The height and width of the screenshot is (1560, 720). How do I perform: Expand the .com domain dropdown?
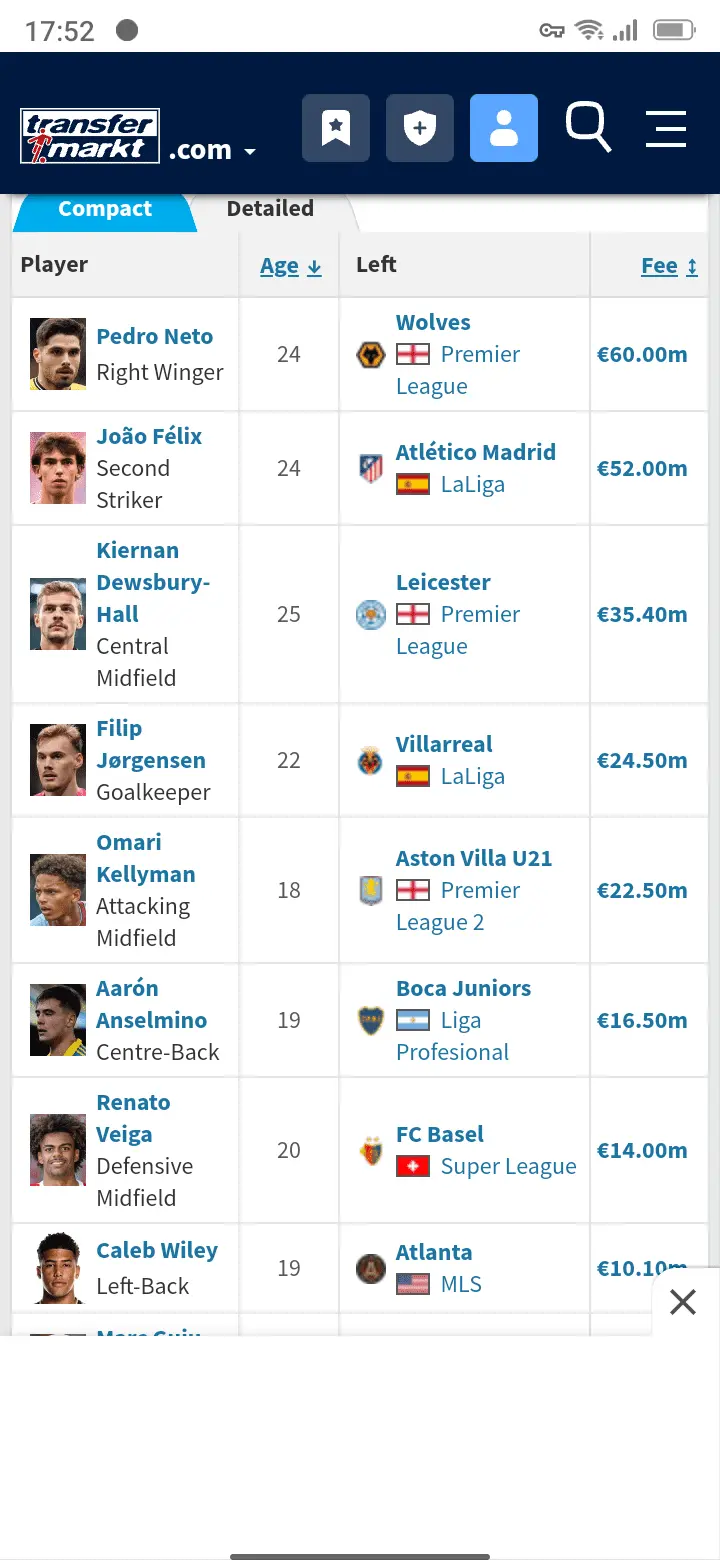(x=213, y=151)
